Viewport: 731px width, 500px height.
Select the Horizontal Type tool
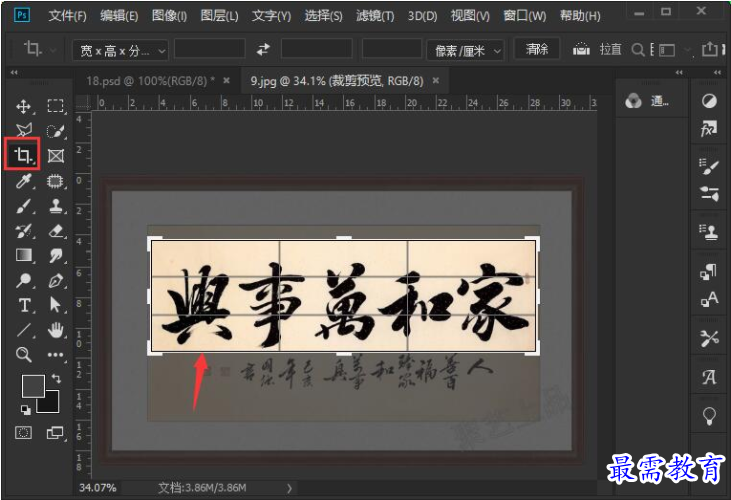click(24, 305)
